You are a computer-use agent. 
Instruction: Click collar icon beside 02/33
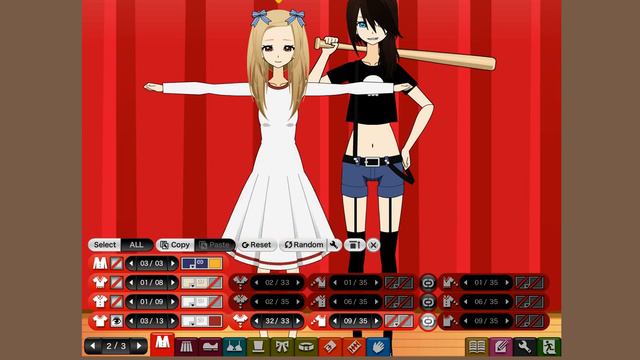click(x=240, y=282)
